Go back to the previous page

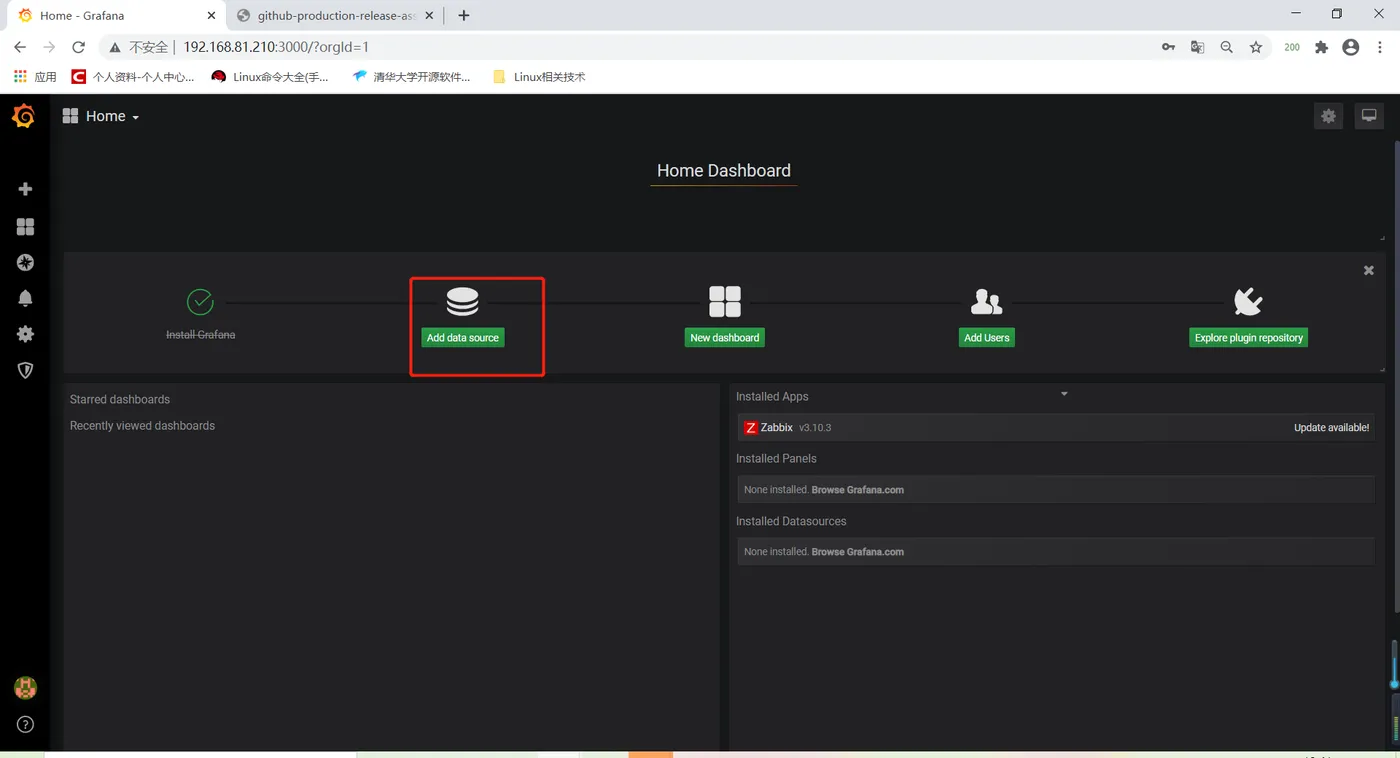20,47
